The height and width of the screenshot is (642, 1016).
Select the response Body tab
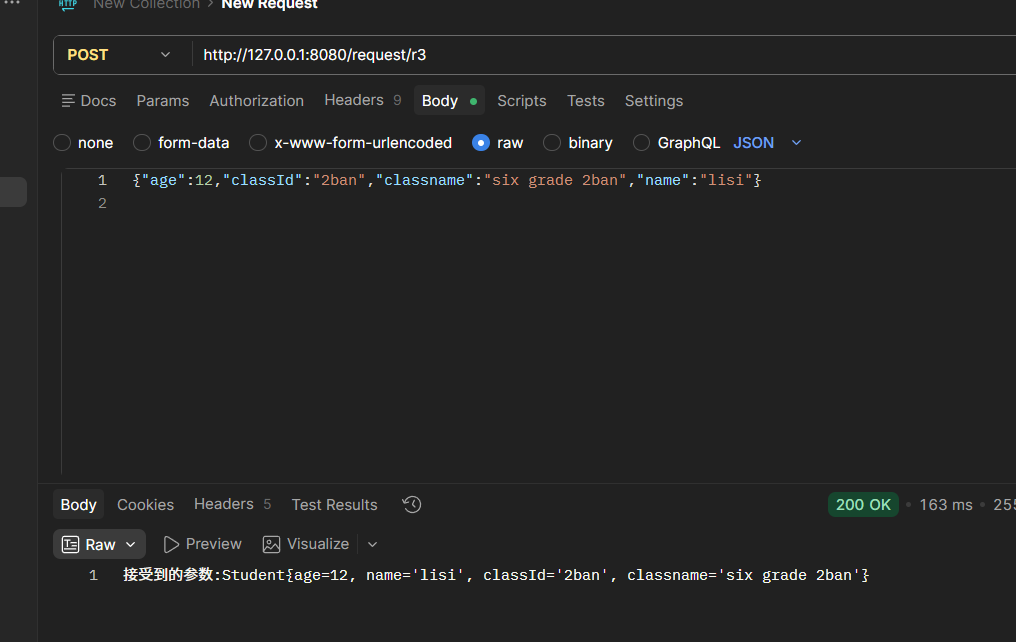coord(78,505)
